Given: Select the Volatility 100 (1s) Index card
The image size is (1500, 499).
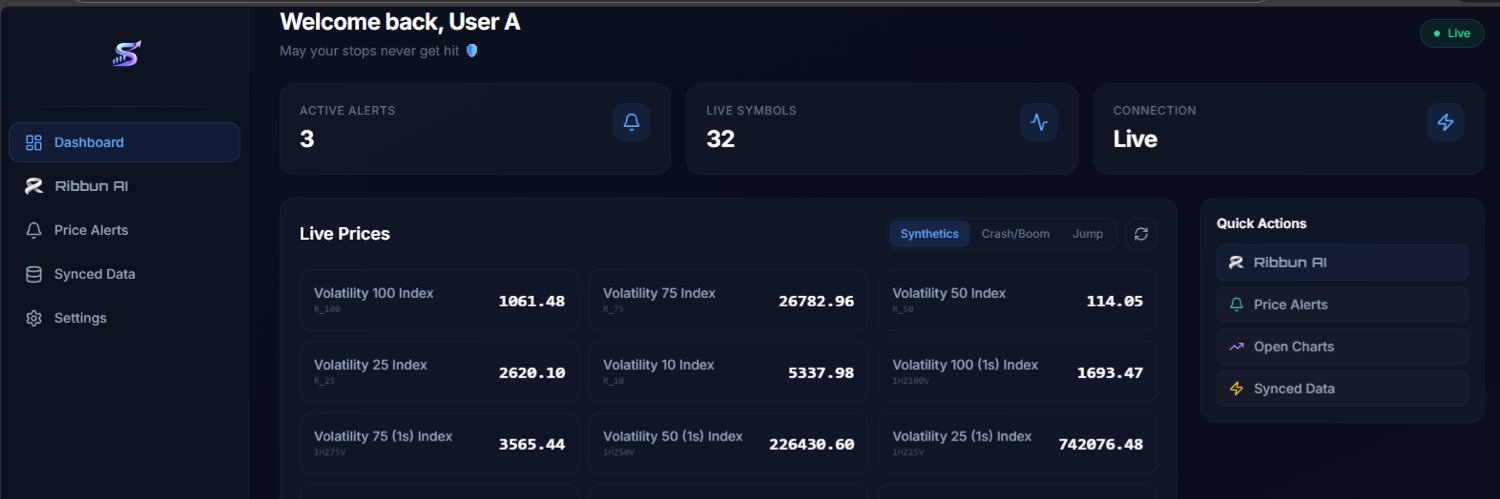Looking at the screenshot, I should tap(1017, 372).
